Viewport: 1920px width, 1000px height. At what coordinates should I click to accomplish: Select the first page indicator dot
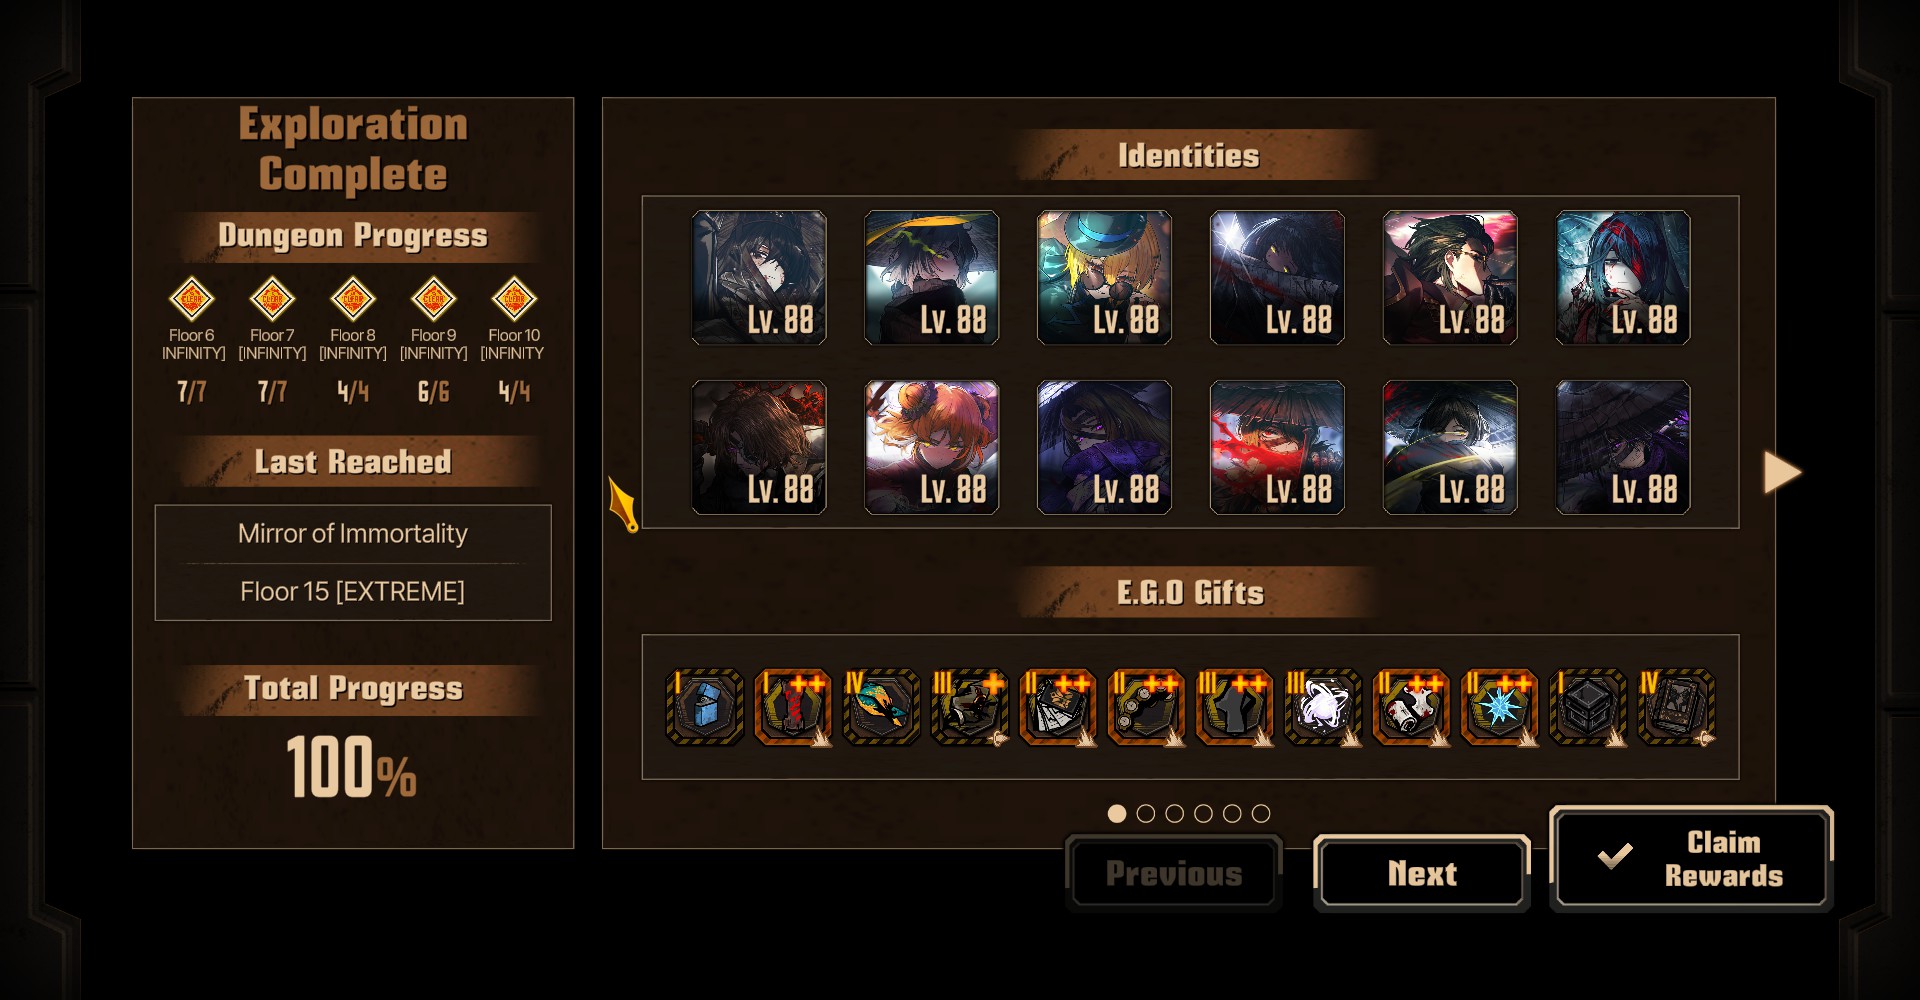[1117, 814]
